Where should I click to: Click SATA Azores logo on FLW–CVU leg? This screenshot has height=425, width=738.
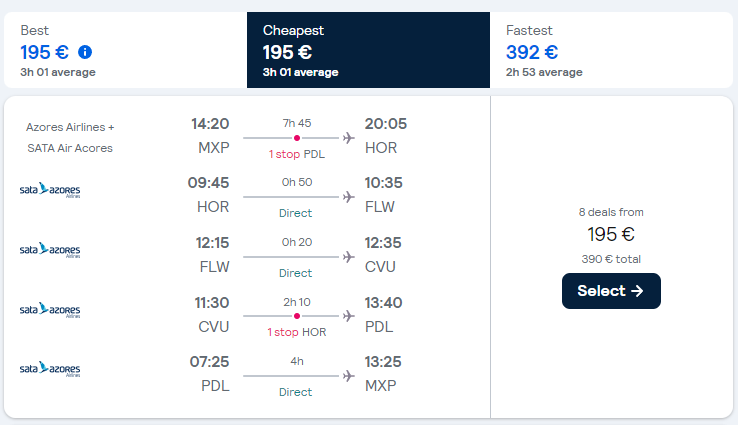click(50, 250)
